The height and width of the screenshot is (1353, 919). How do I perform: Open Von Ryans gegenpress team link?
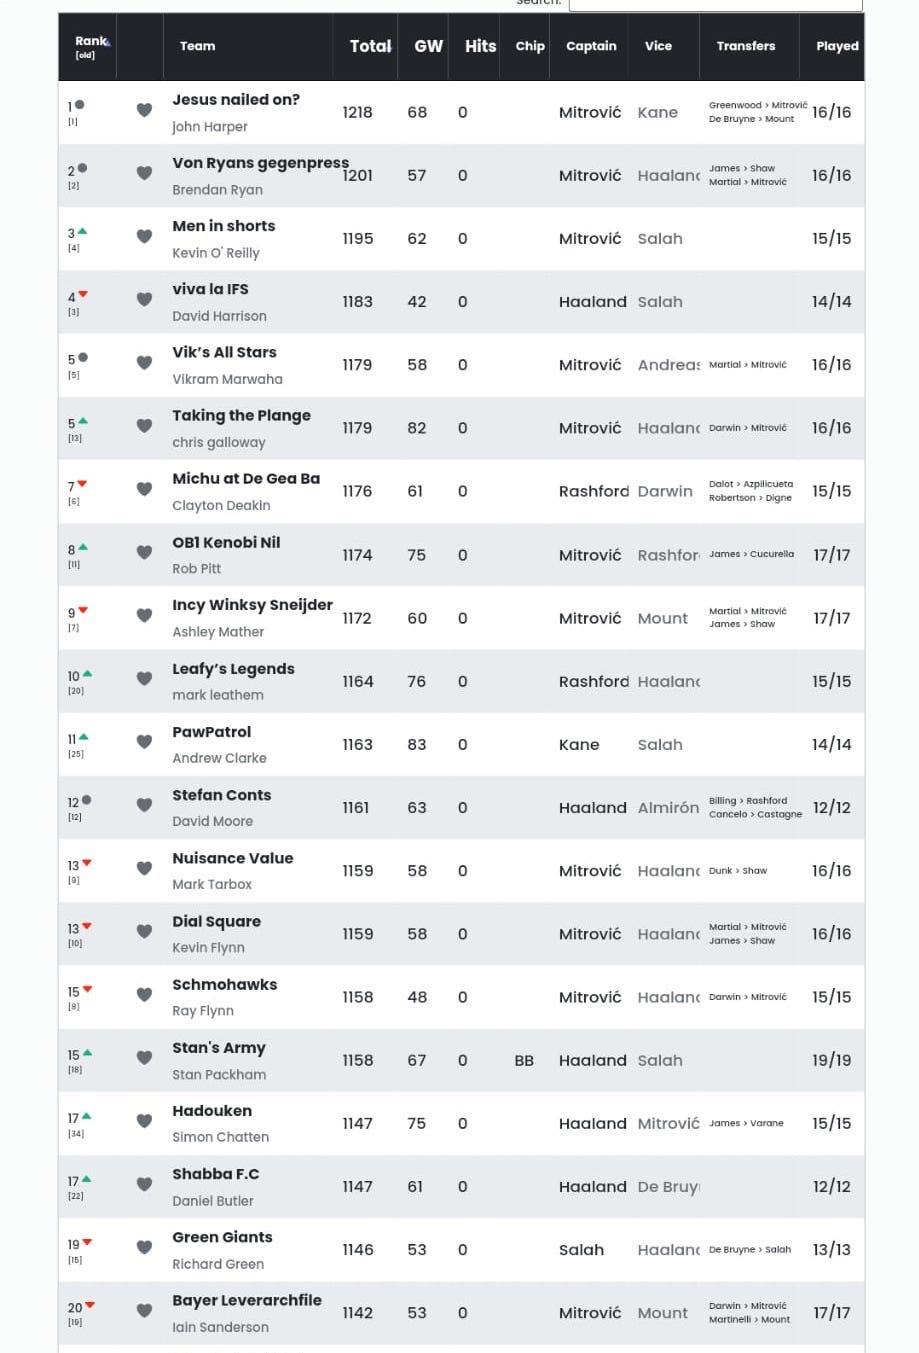pyautogui.click(x=260, y=163)
